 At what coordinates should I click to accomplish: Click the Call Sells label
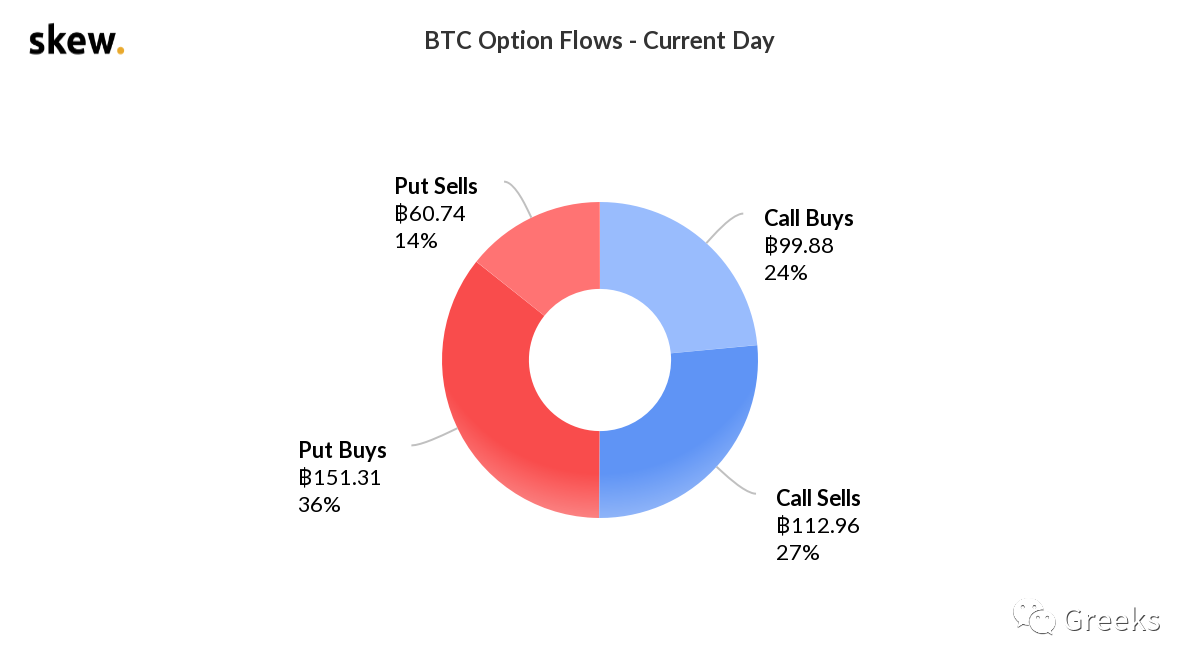tap(818, 498)
